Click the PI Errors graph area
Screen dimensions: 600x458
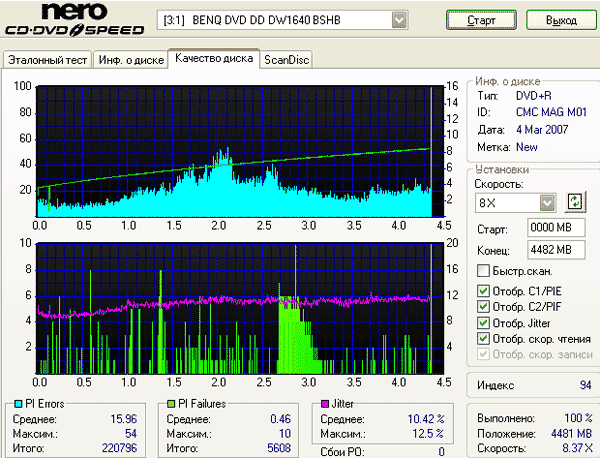click(240, 152)
